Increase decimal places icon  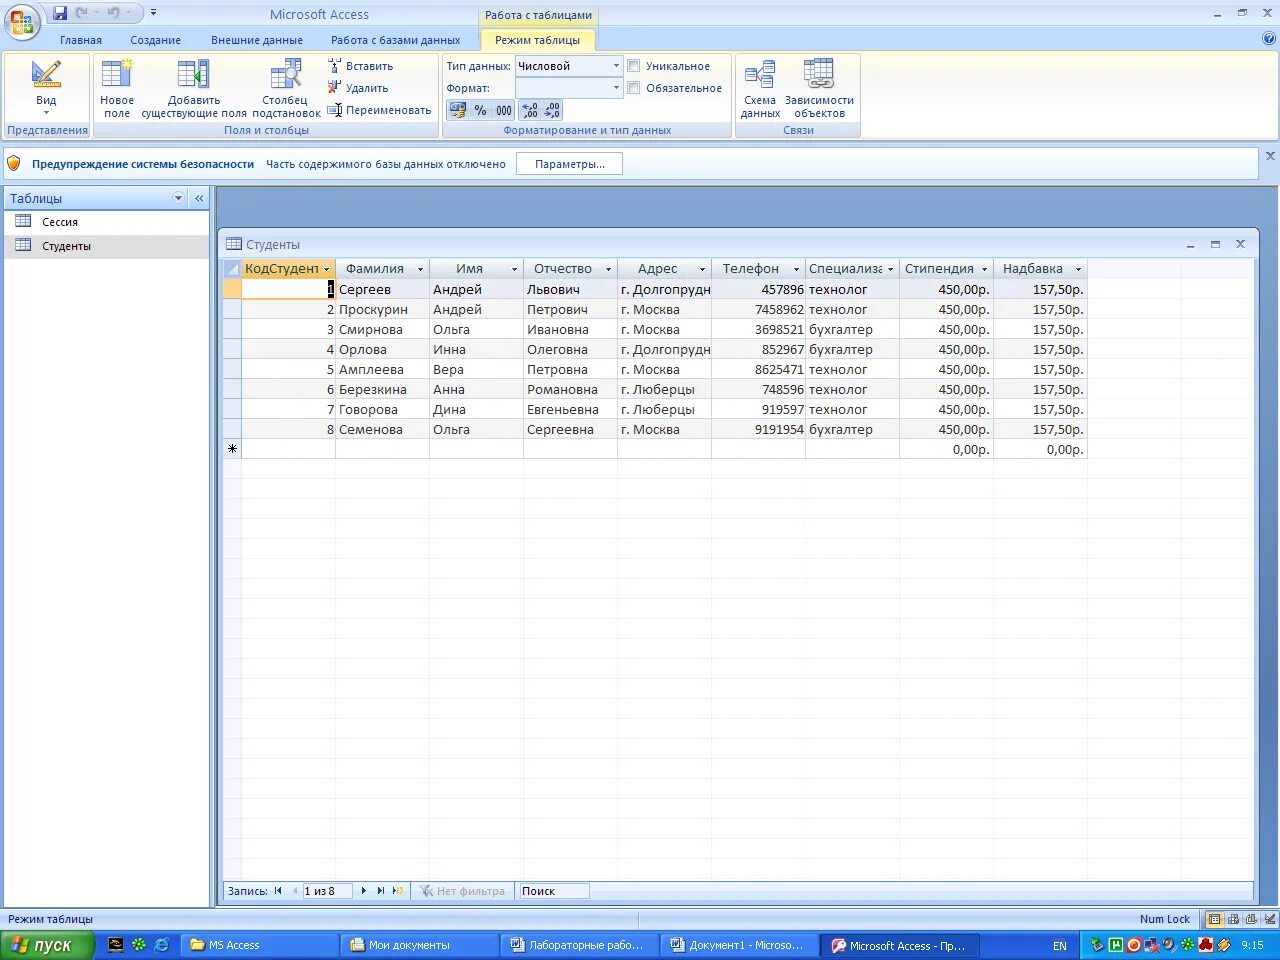(x=530, y=110)
